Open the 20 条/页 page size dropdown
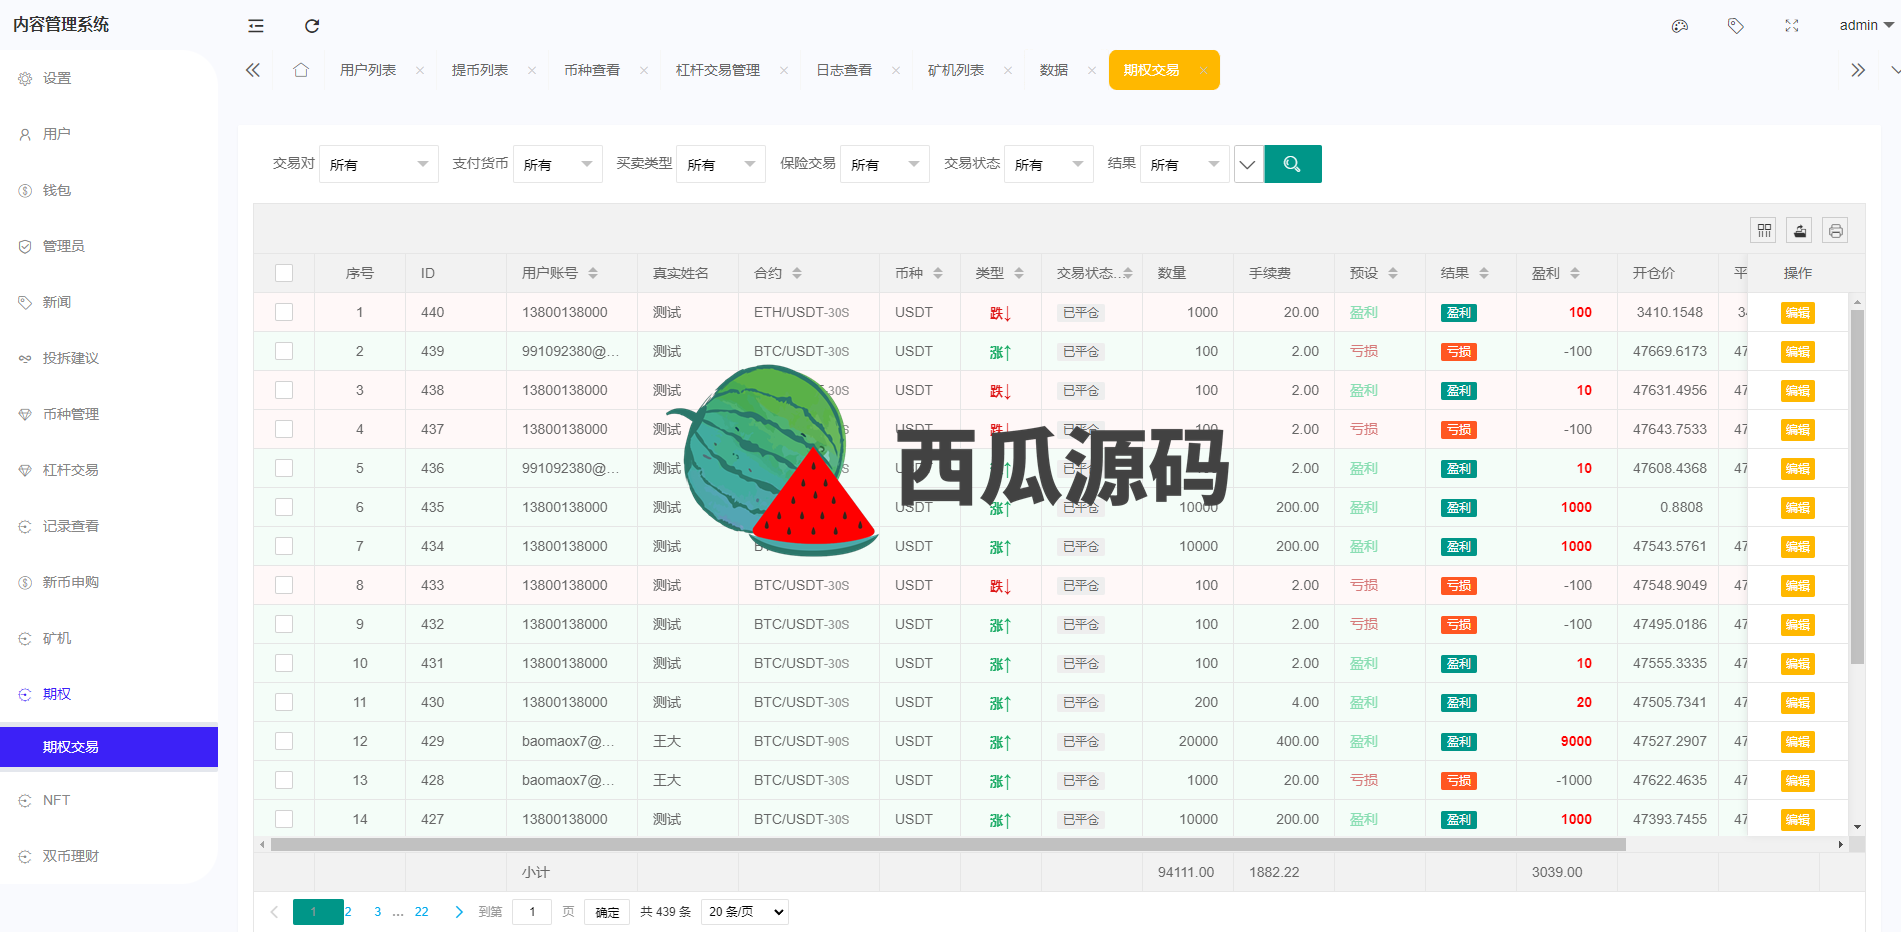This screenshot has width=1901, height=932. point(745,912)
